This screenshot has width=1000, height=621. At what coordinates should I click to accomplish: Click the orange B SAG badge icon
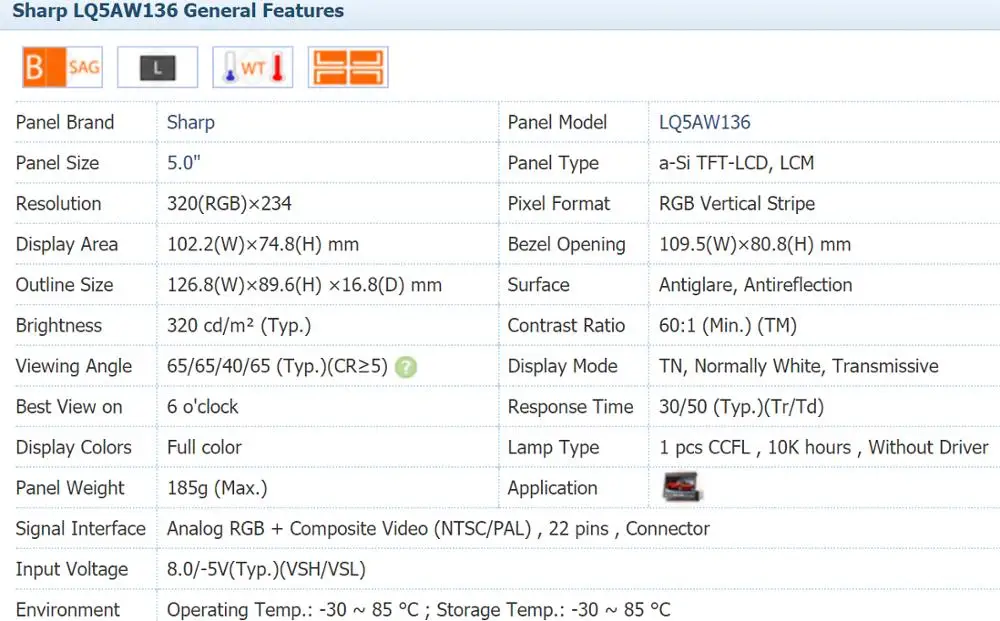point(62,67)
